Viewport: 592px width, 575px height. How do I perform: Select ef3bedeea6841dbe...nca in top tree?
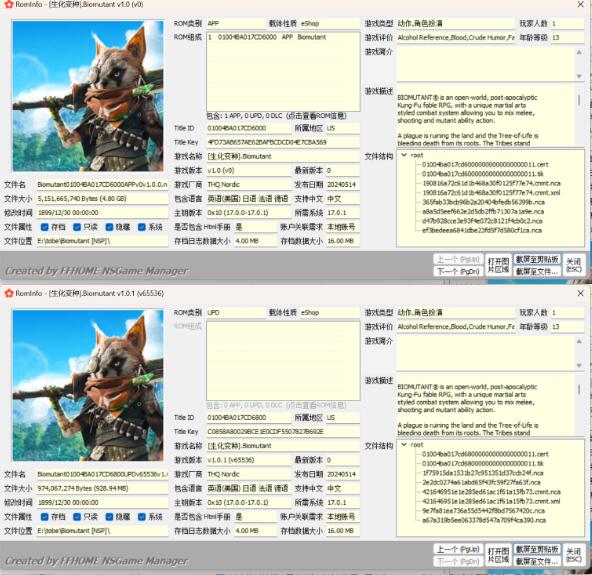(482, 230)
